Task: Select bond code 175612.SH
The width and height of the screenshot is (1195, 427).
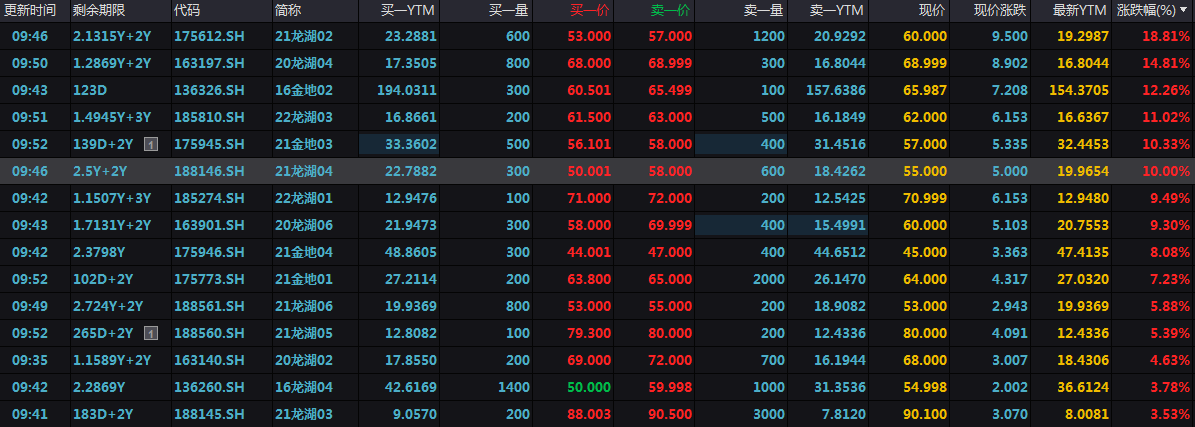Action: [x=210, y=36]
